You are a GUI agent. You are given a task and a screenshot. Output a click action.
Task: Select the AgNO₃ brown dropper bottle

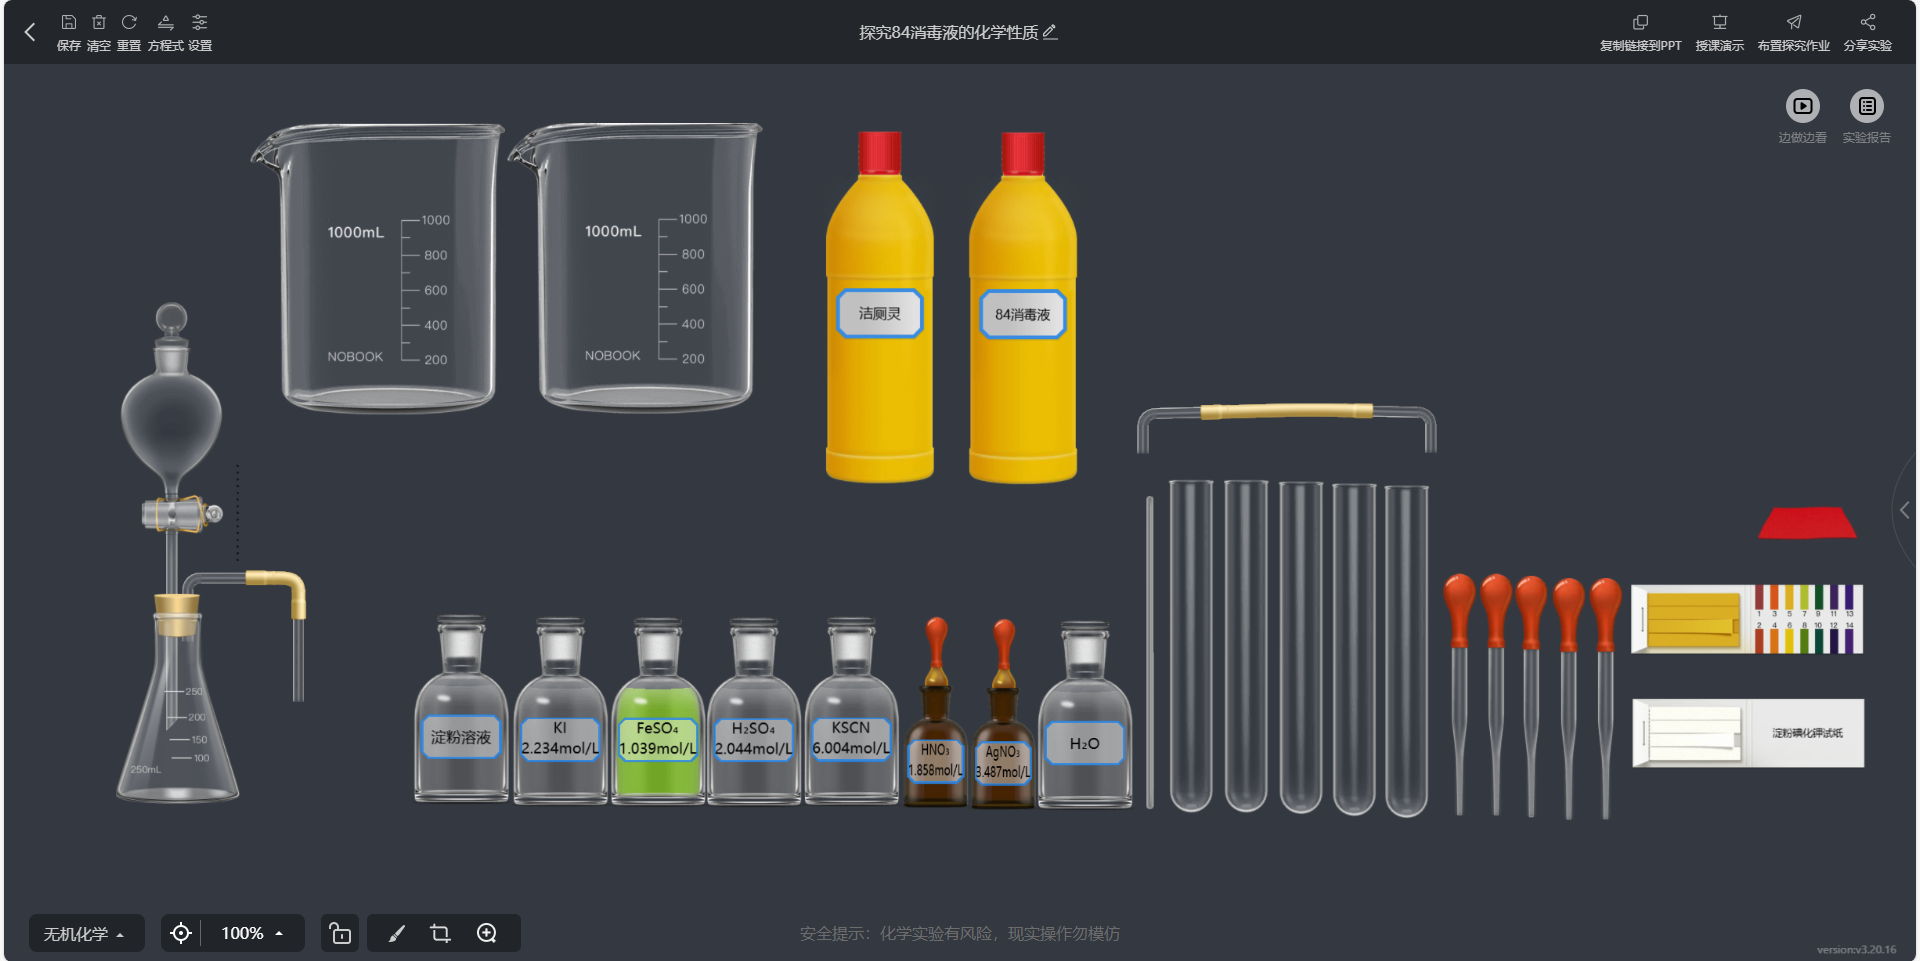click(1003, 715)
